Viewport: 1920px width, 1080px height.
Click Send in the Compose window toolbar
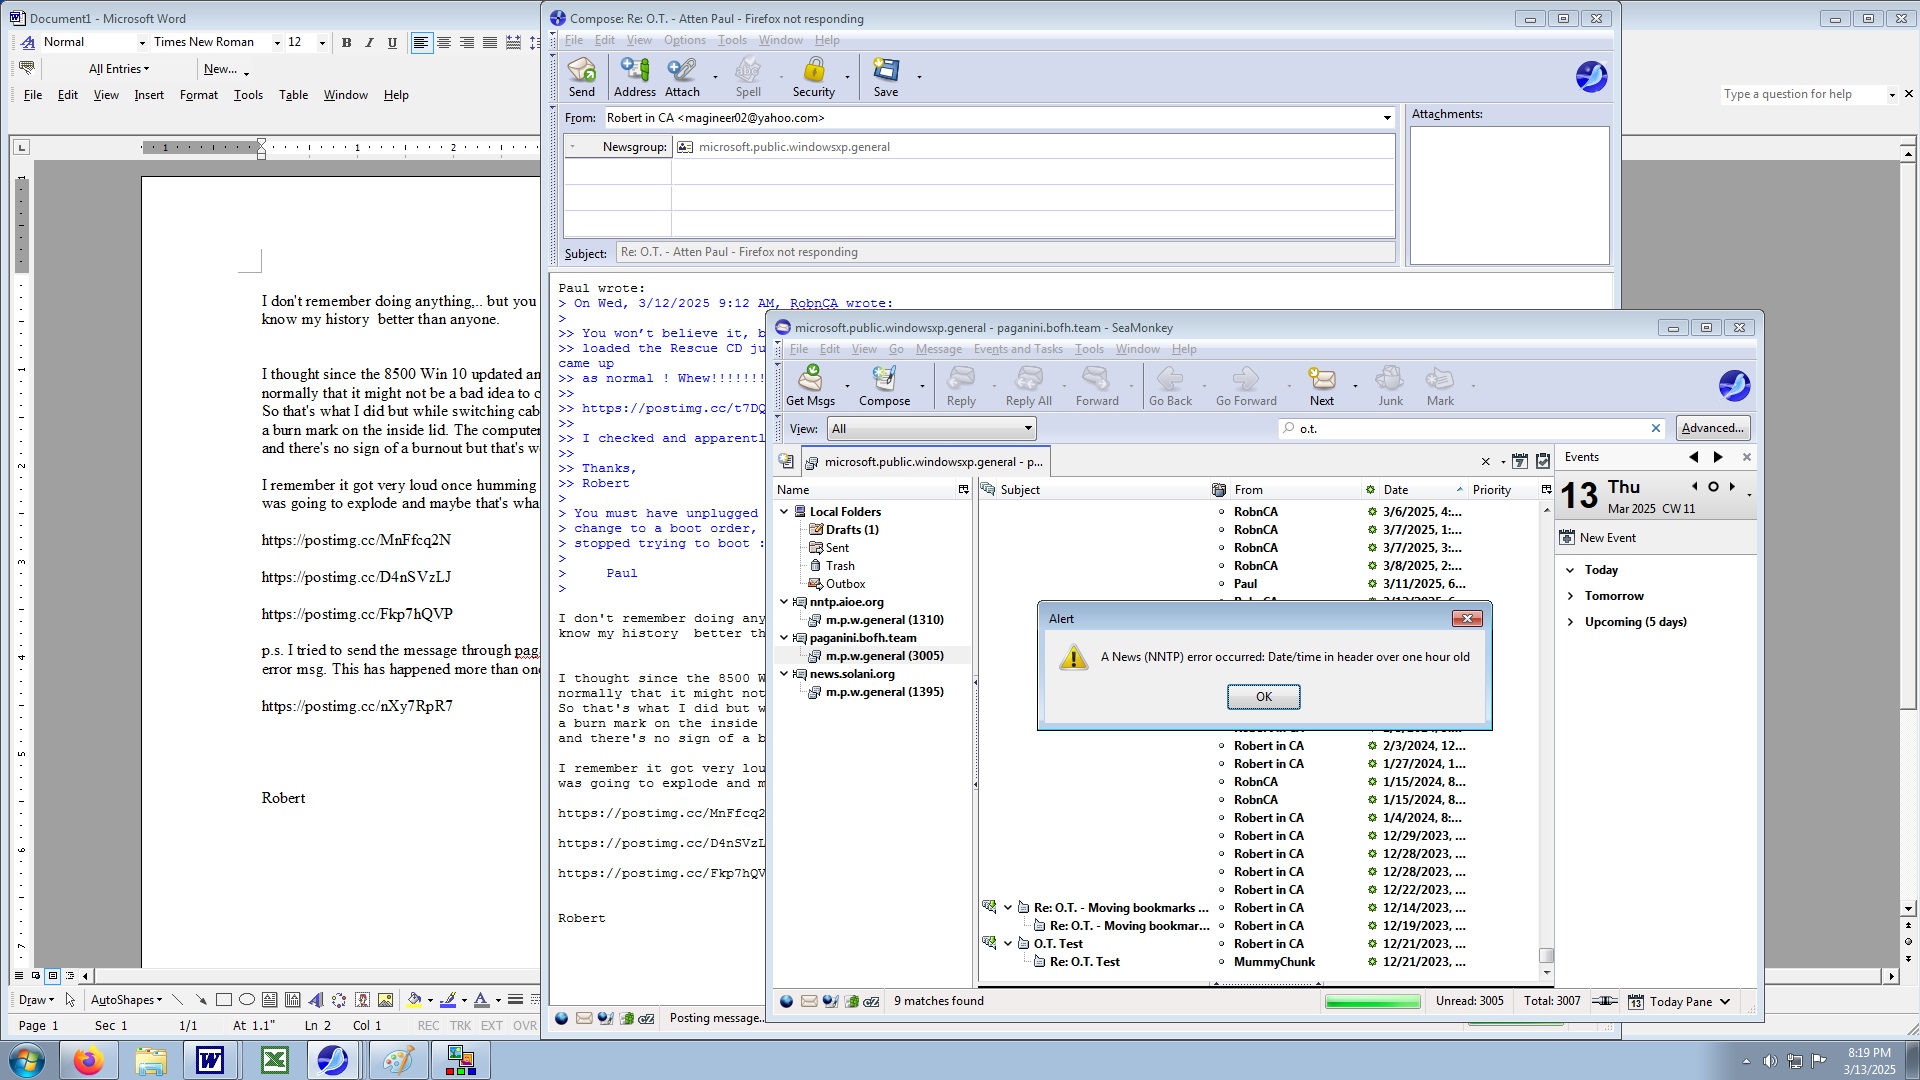(582, 77)
